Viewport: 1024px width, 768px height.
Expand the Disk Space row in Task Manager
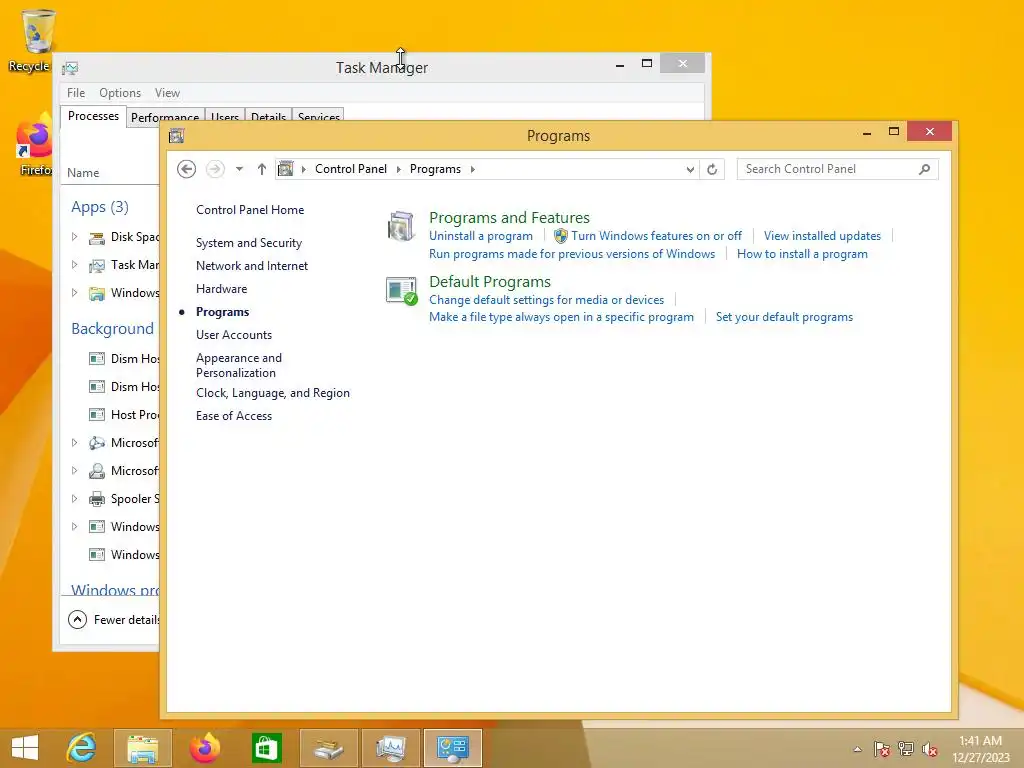point(74,237)
